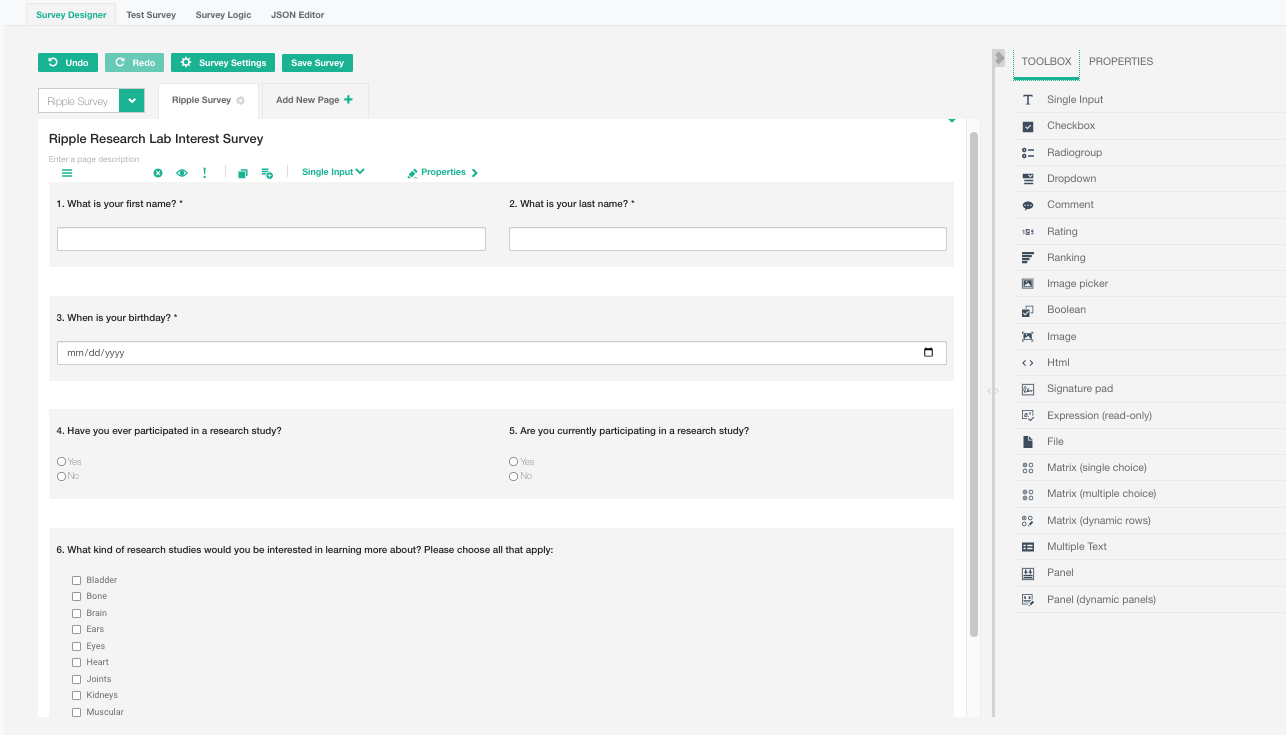Image resolution: width=1286 pixels, height=735 pixels.
Task: Open the Survey Logic tab
Action: pos(223,15)
